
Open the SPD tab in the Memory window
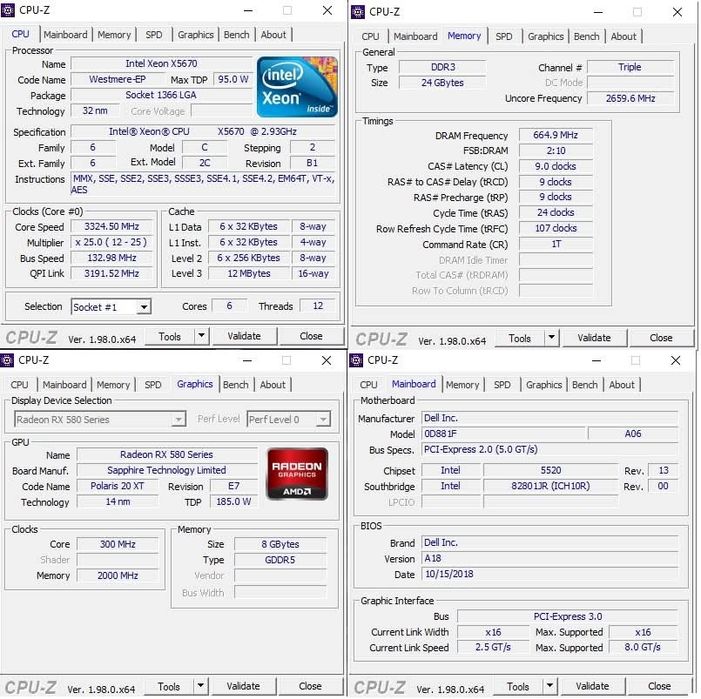pos(504,36)
